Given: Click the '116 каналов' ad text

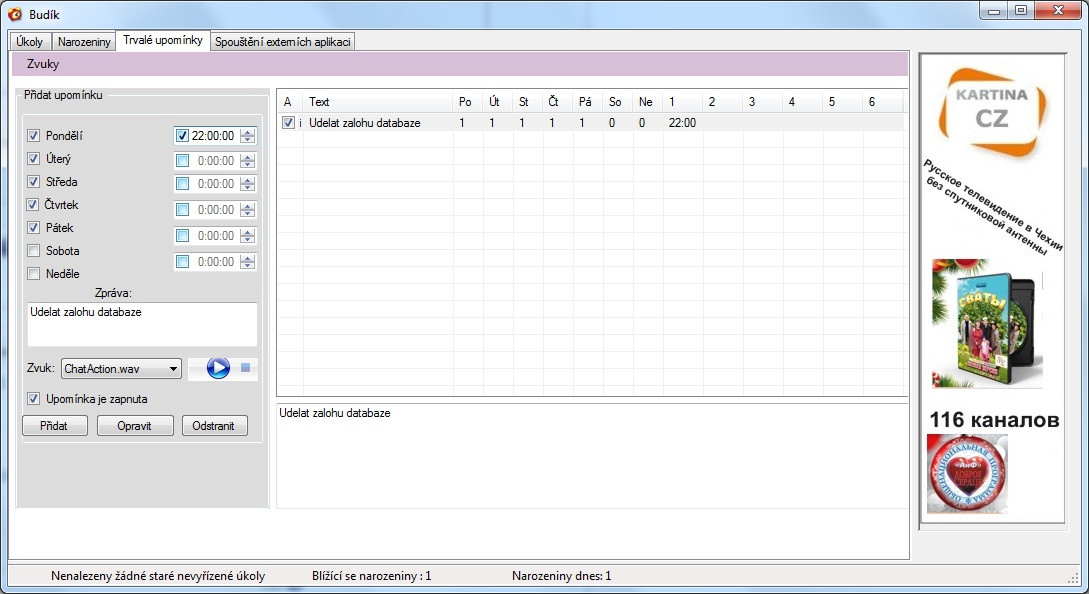Looking at the screenshot, I should click(994, 420).
